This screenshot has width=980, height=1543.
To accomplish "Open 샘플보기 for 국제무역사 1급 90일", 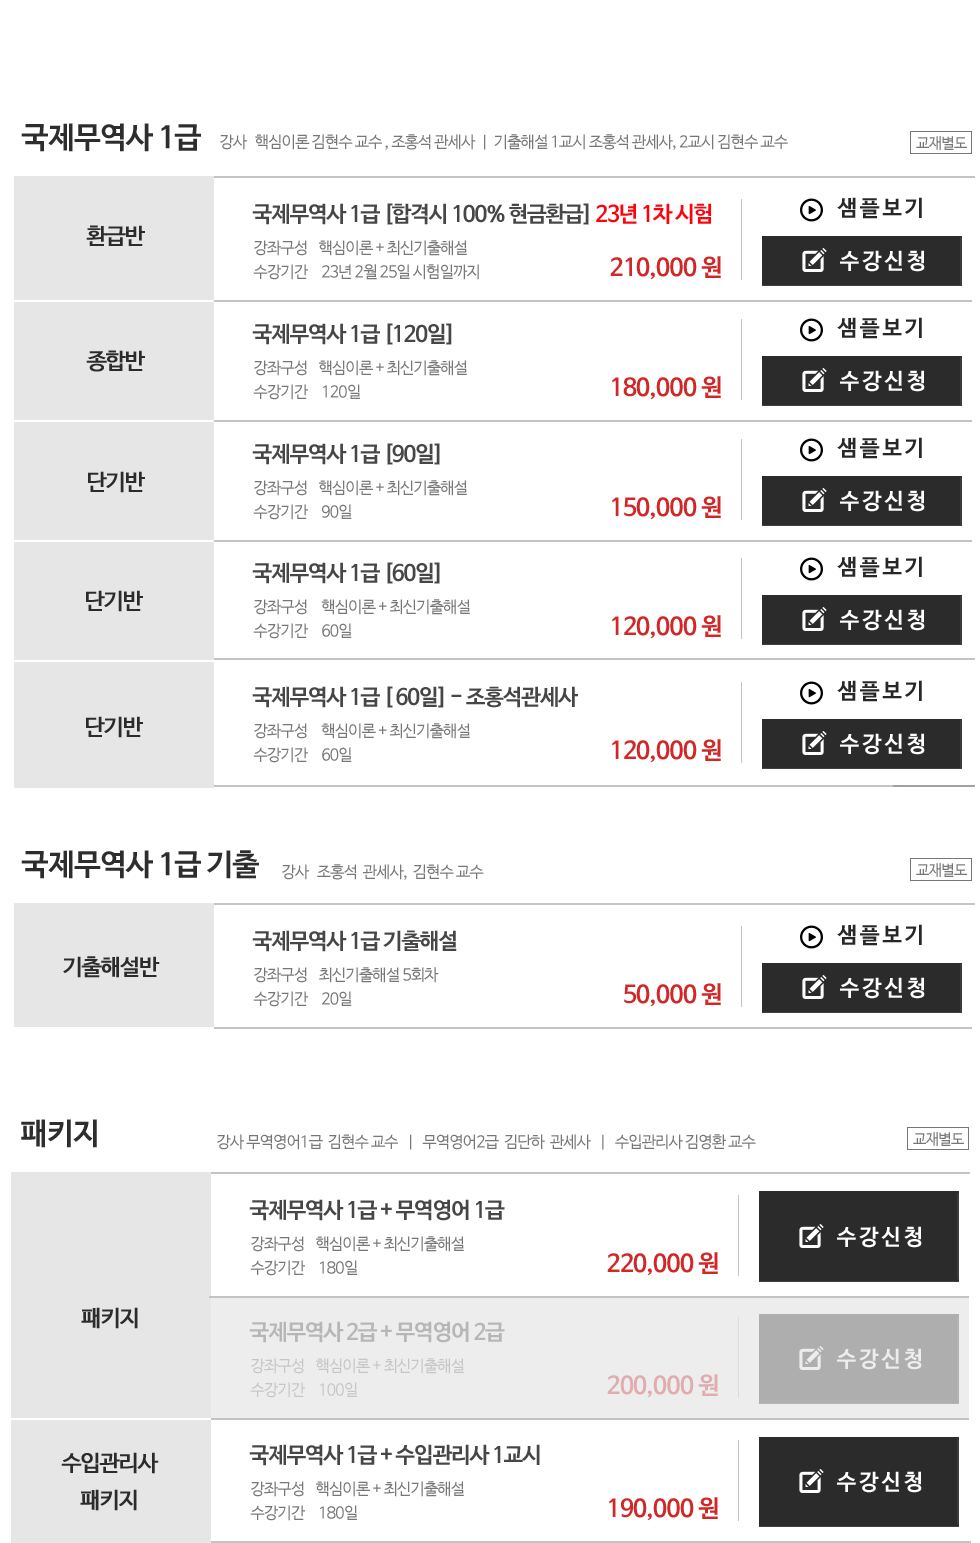I will tap(862, 449).
